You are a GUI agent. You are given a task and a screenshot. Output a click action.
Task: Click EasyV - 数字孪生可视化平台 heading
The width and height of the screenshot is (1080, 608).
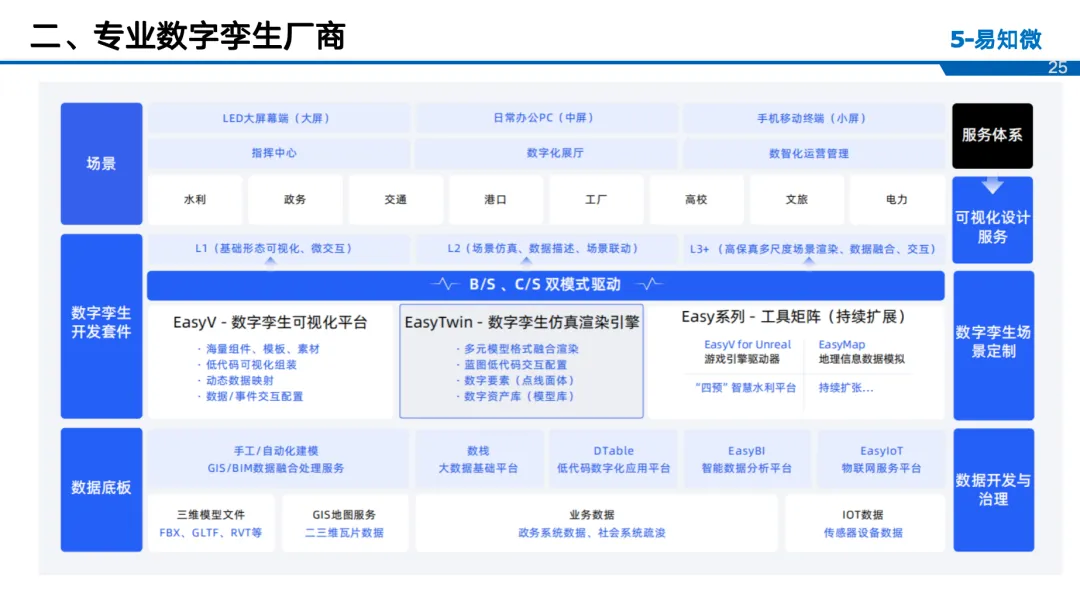click(270, 322)
